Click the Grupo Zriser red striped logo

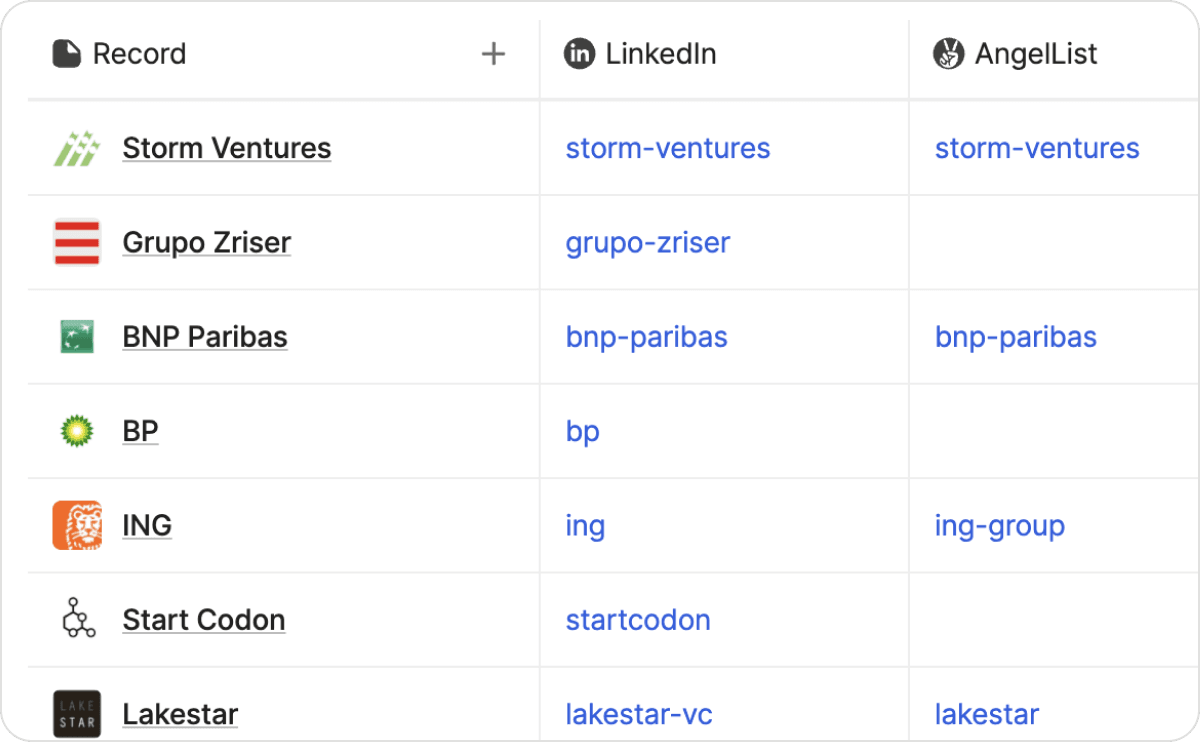click(x=77, y=243)
